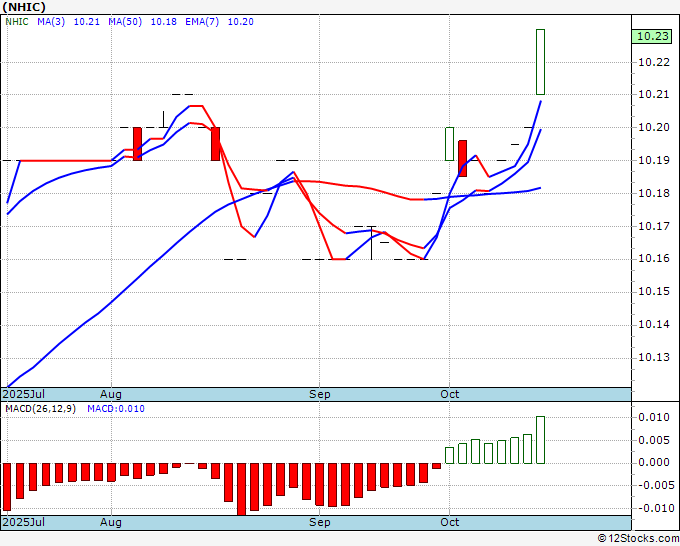Click the 0.005 MACD axis label
680x546 pixels.
point(654,441)
